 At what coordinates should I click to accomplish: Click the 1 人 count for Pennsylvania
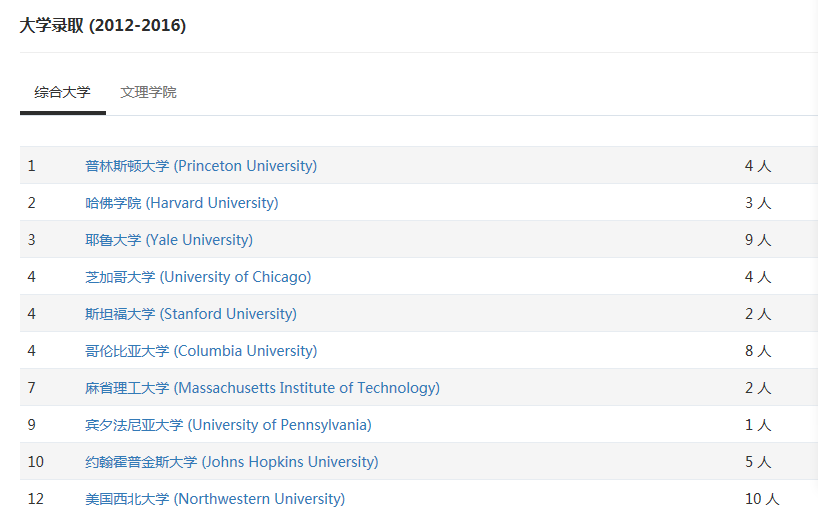point(758,425)
